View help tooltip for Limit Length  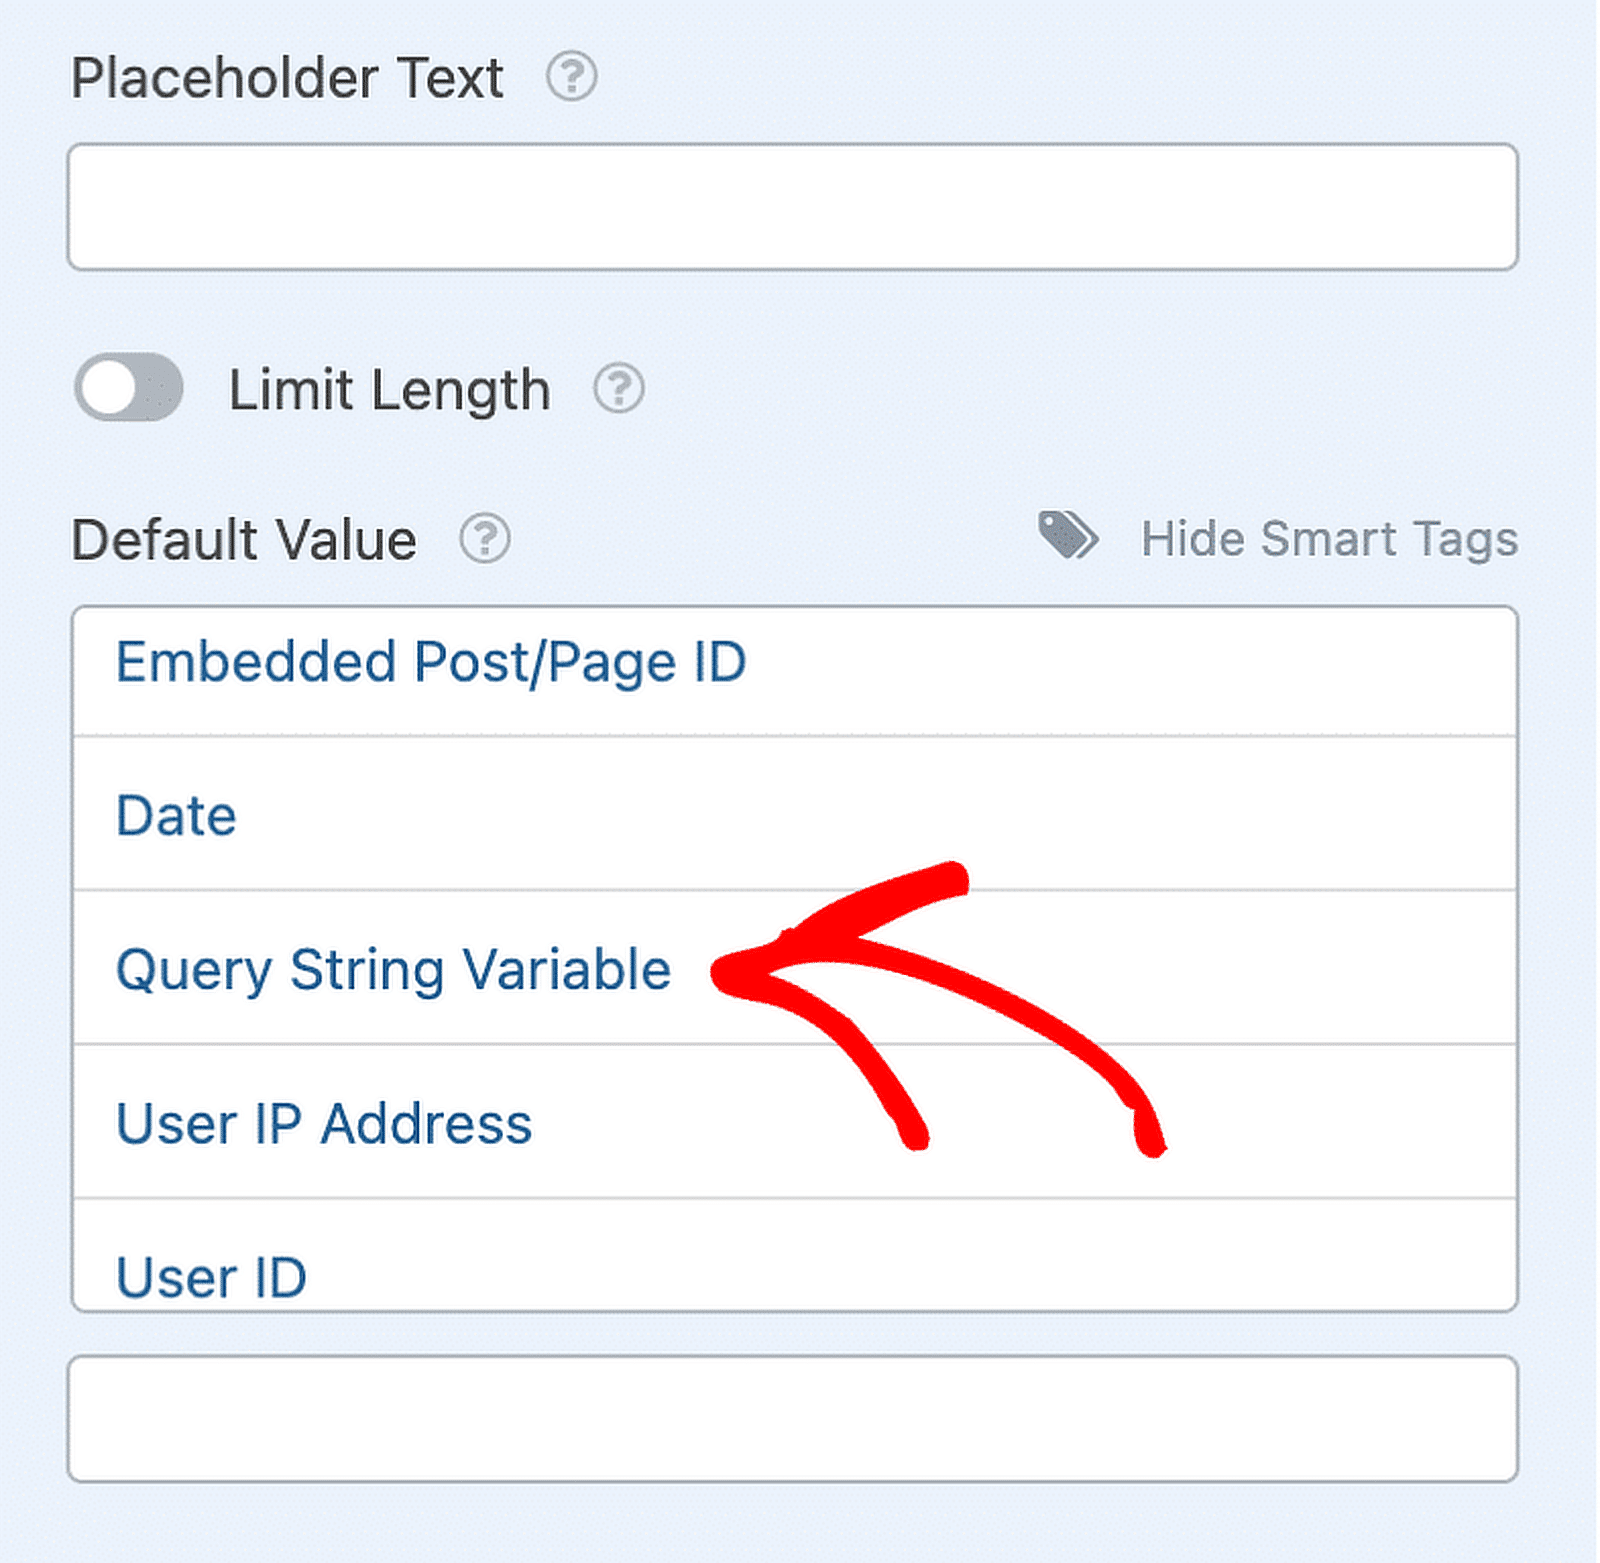[x=619, y=390]
